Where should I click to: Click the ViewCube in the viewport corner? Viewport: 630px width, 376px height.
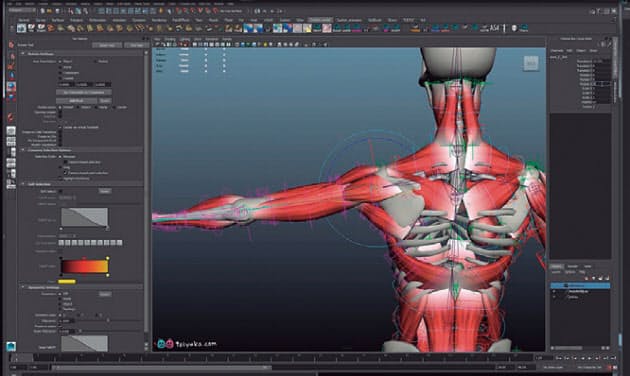[x=531, y=63]
